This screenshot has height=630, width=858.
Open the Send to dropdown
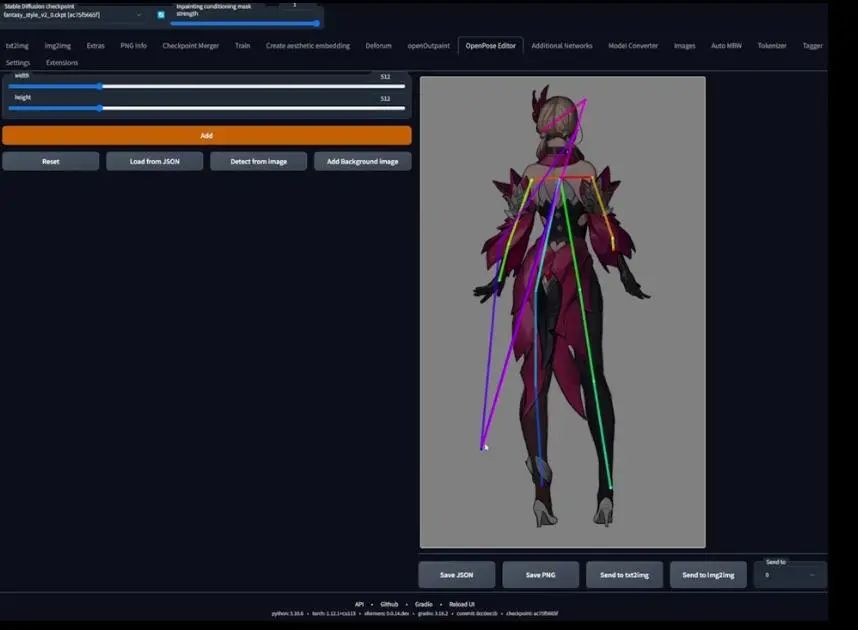790,575
